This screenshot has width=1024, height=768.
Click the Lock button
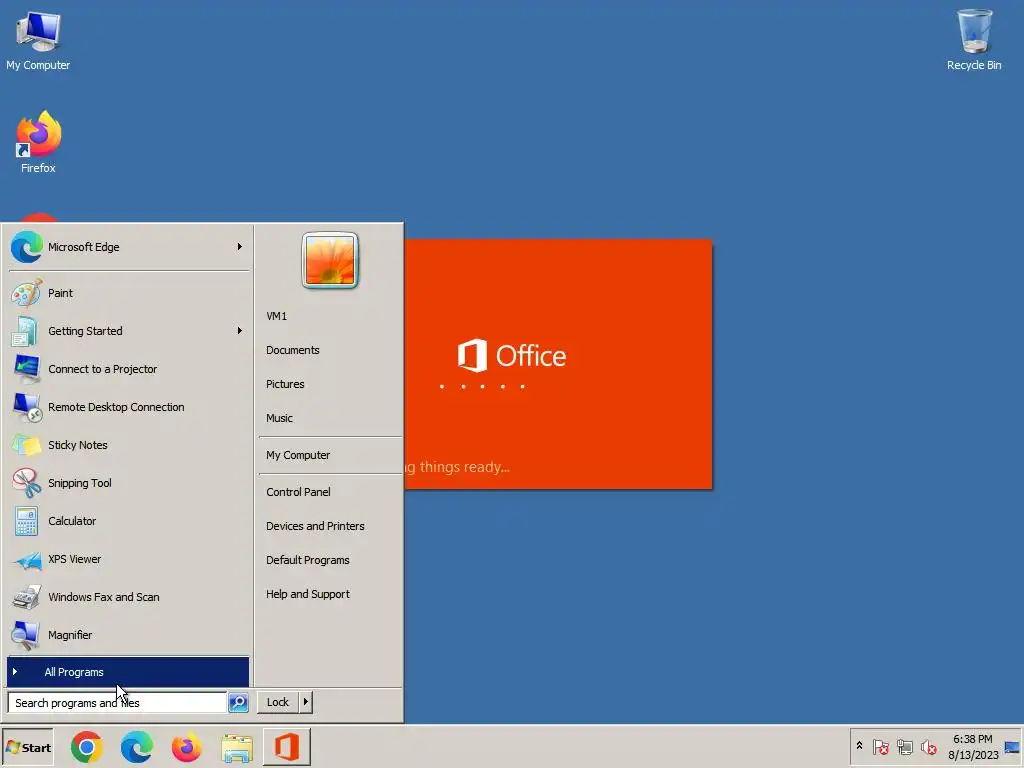[x=278, y=702]
